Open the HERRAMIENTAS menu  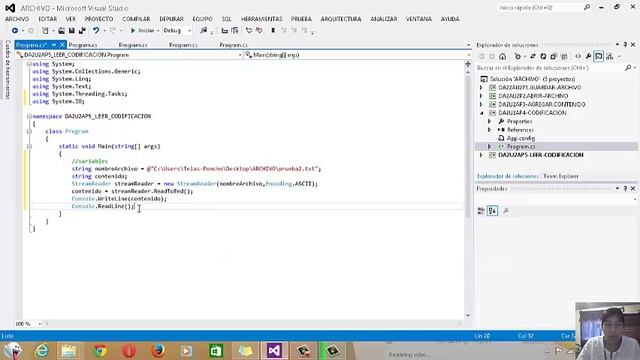point(262,19)
